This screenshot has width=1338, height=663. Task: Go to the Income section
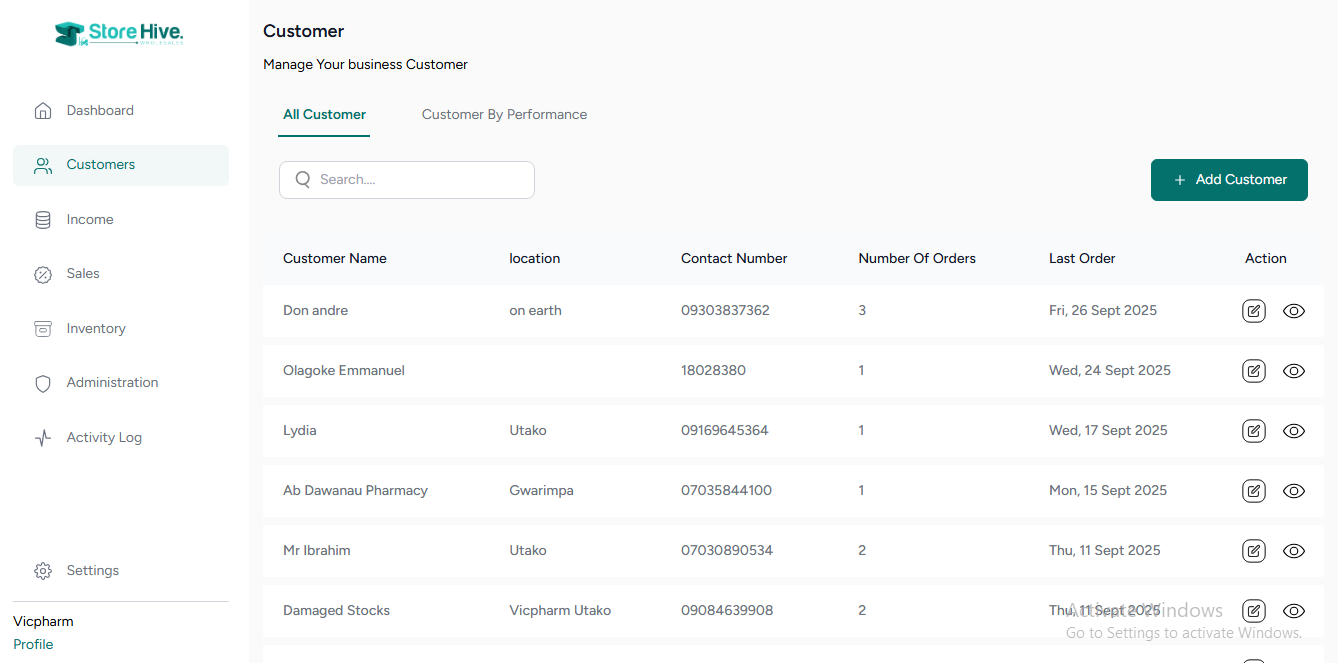(x=89, y=220)
